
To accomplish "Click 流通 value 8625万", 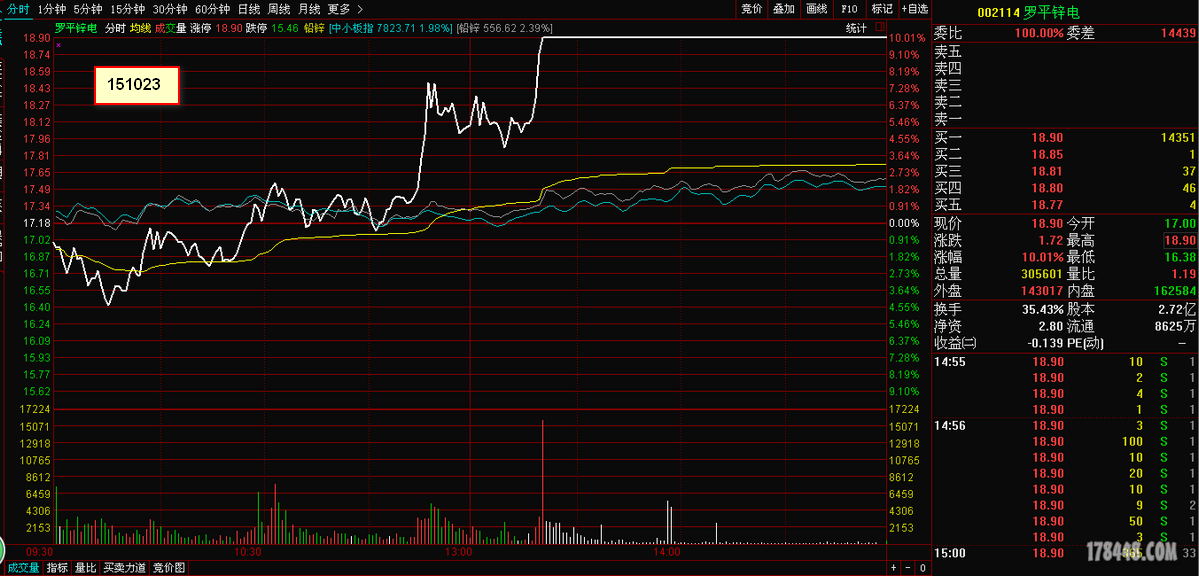I will 1174,327.
